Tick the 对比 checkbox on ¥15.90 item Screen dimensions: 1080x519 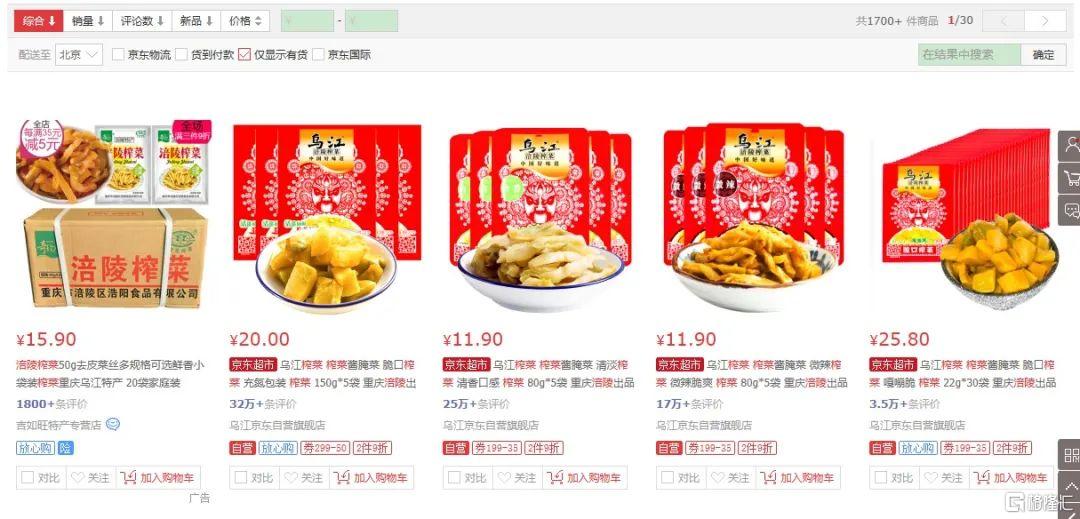pyautogui.click(x=28, y=477)
